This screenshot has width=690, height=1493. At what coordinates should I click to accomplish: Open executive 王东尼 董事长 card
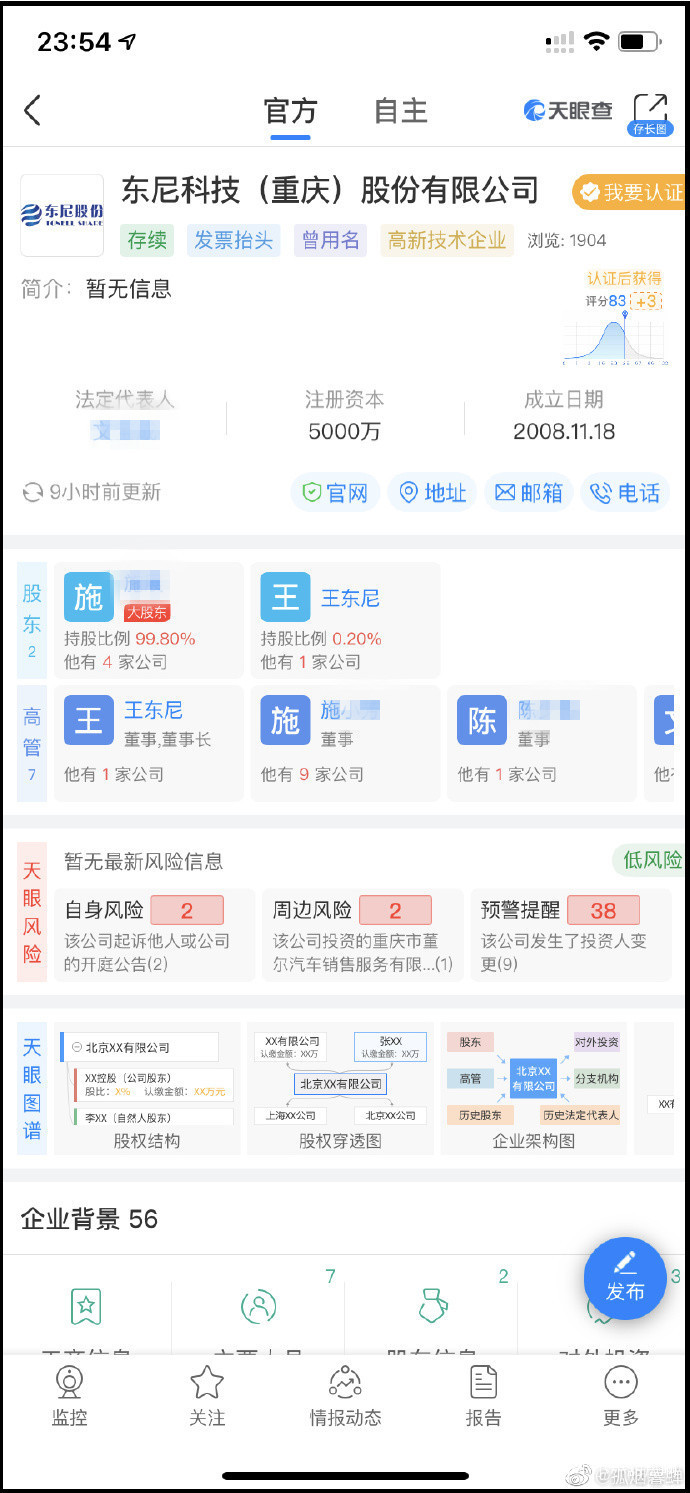(x=148, y=743)
